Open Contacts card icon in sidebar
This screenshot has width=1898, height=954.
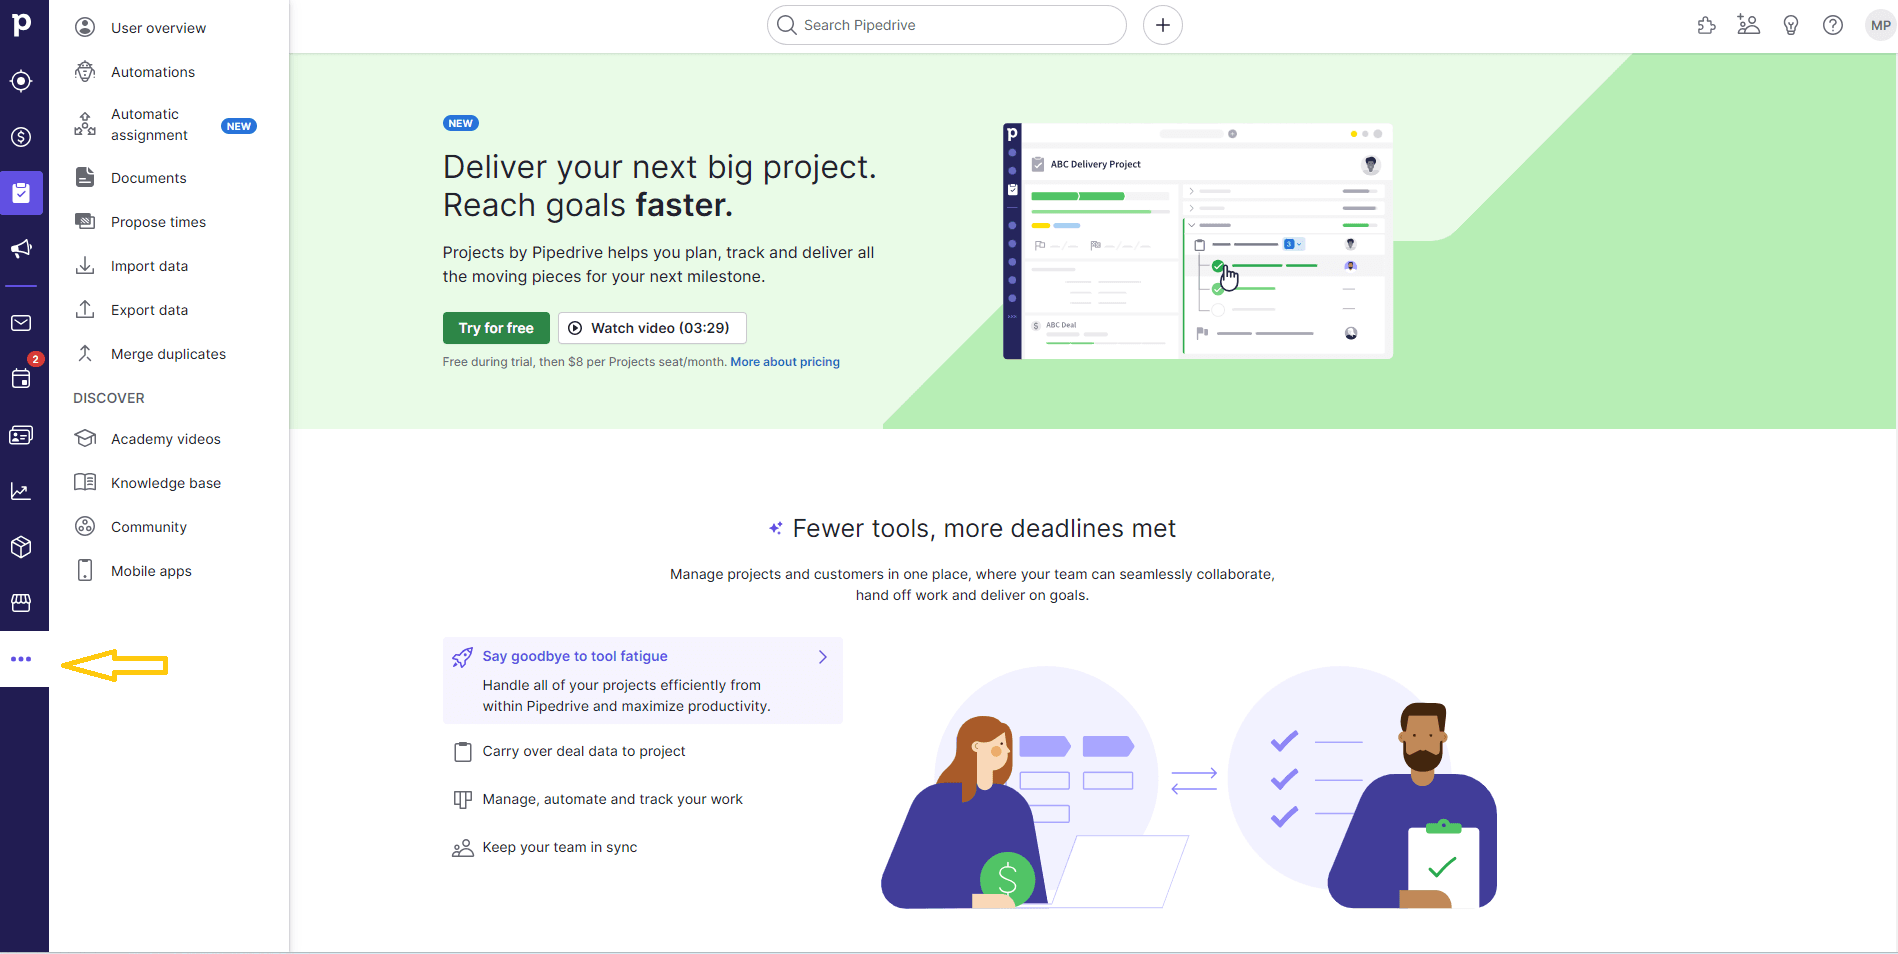click(21, 435)
